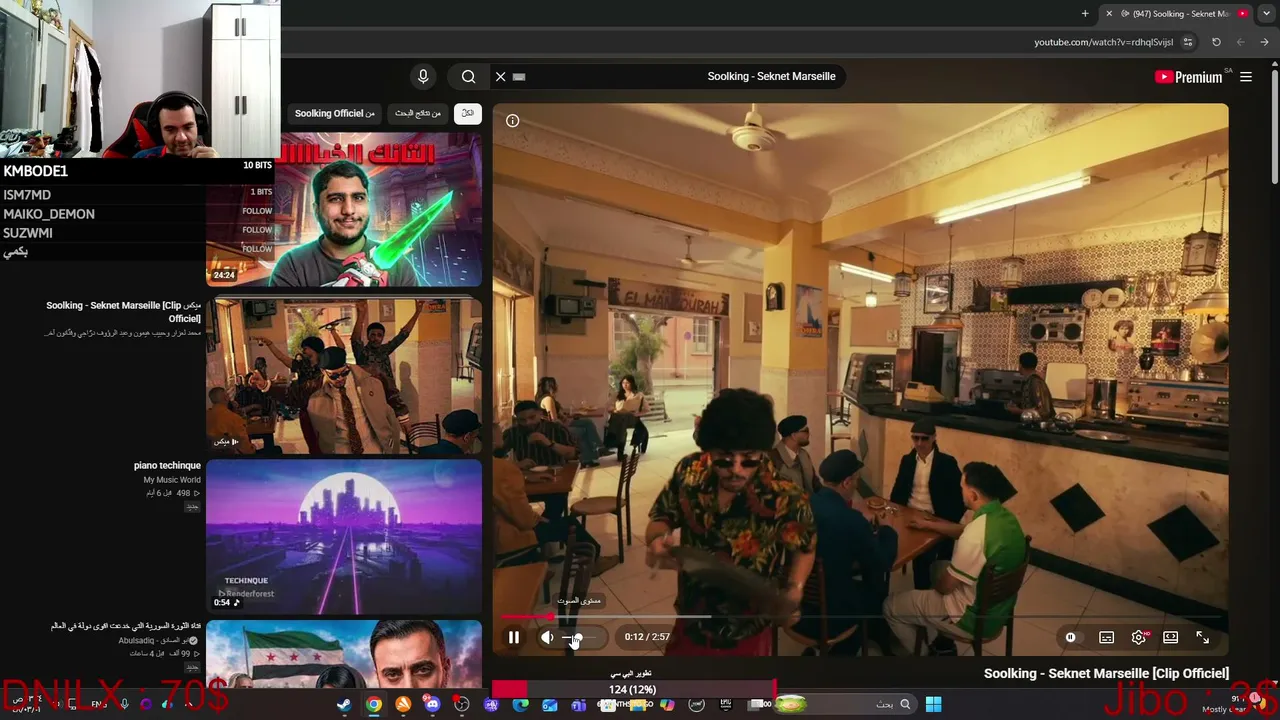Open the 'My Music World' channel link
Viewport: 1280px width, 720px height.
point(171,480)
